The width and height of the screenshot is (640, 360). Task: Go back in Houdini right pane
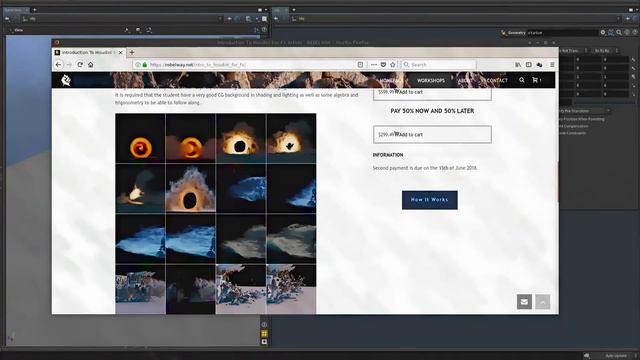[x=276, y=18]
